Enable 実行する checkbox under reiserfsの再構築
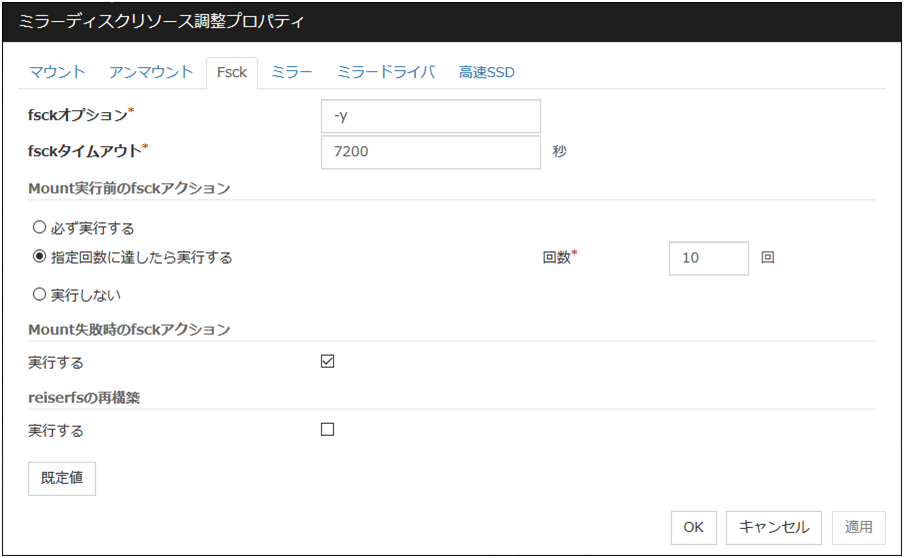Image resolution: width=904 pixels, height=558 pixels. [x=327, y=430]
